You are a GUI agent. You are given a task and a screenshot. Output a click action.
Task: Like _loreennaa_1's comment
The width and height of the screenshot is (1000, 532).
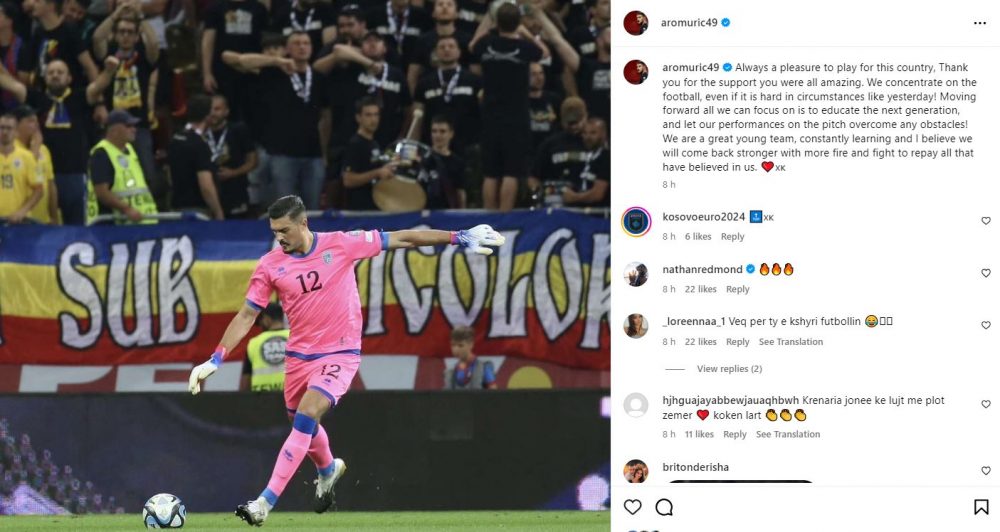tap(986, 325)
